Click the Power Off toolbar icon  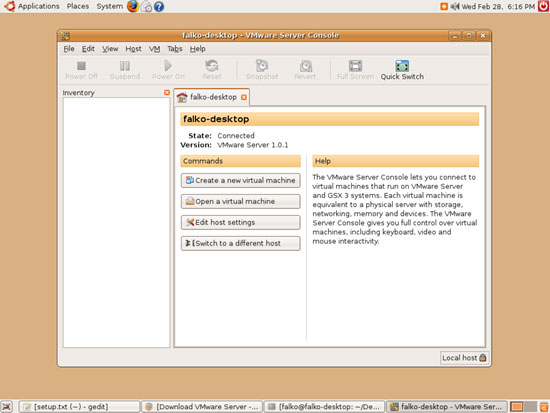point(81,66)
